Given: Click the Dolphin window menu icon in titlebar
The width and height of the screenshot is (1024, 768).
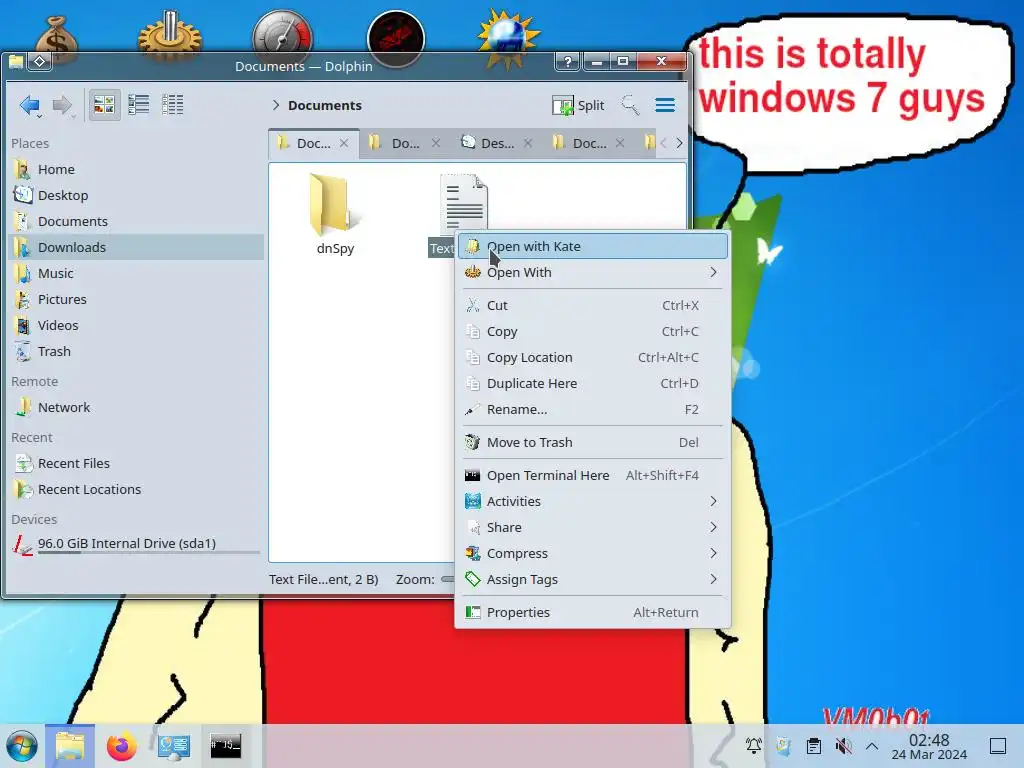Looking at the screenshot, I should click(x=16, y=61).
